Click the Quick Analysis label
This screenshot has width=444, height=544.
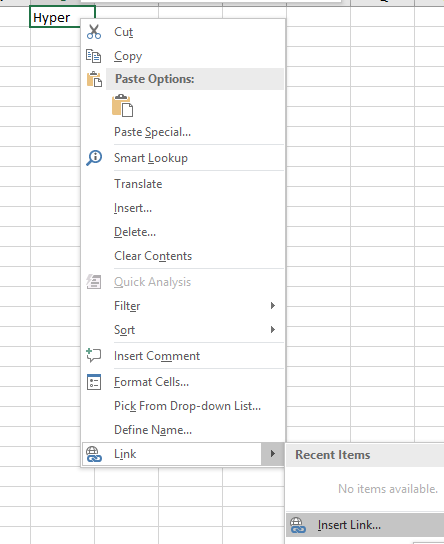coord(153,282)
